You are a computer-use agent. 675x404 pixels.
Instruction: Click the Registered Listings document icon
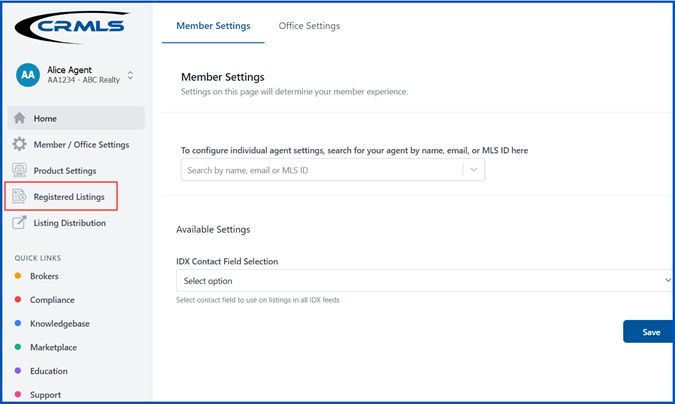click(19, 196)
